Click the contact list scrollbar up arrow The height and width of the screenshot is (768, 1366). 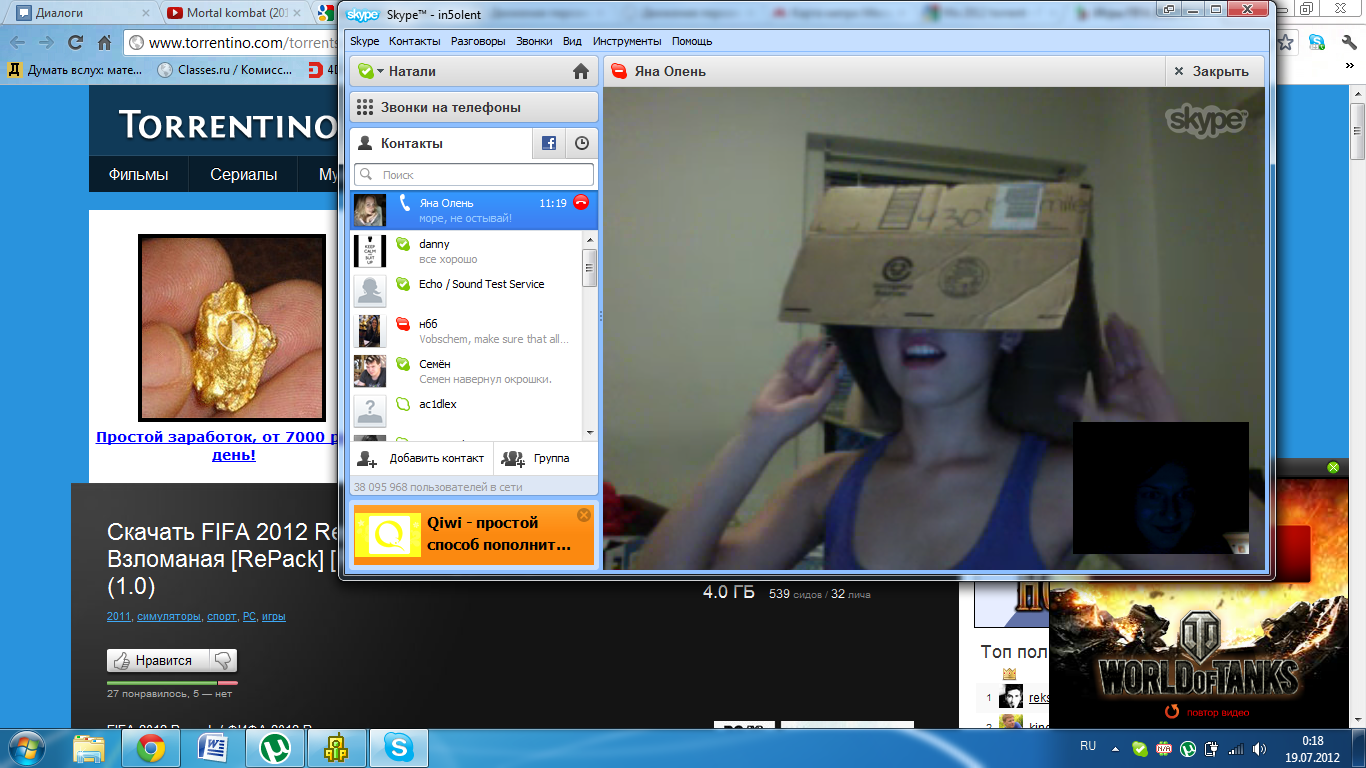[590, 238]
